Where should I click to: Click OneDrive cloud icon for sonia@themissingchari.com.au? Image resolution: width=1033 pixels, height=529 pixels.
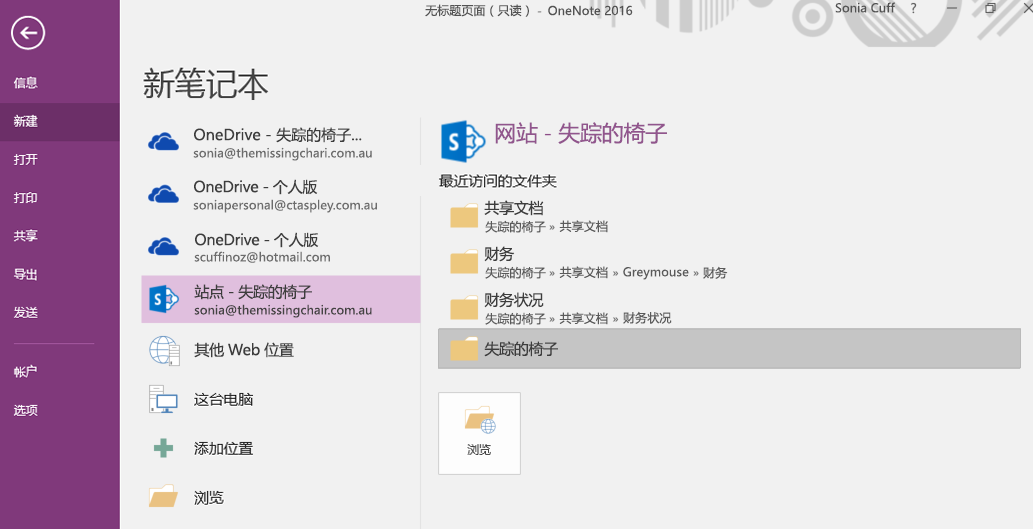(x=163, y=142)
